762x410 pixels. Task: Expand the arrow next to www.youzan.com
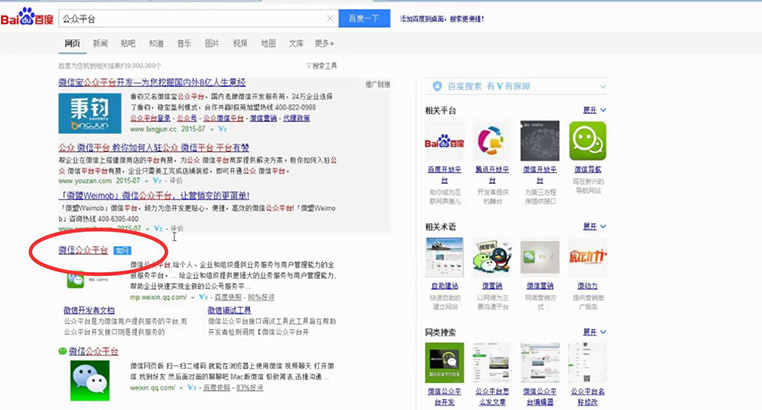(146, 181)
